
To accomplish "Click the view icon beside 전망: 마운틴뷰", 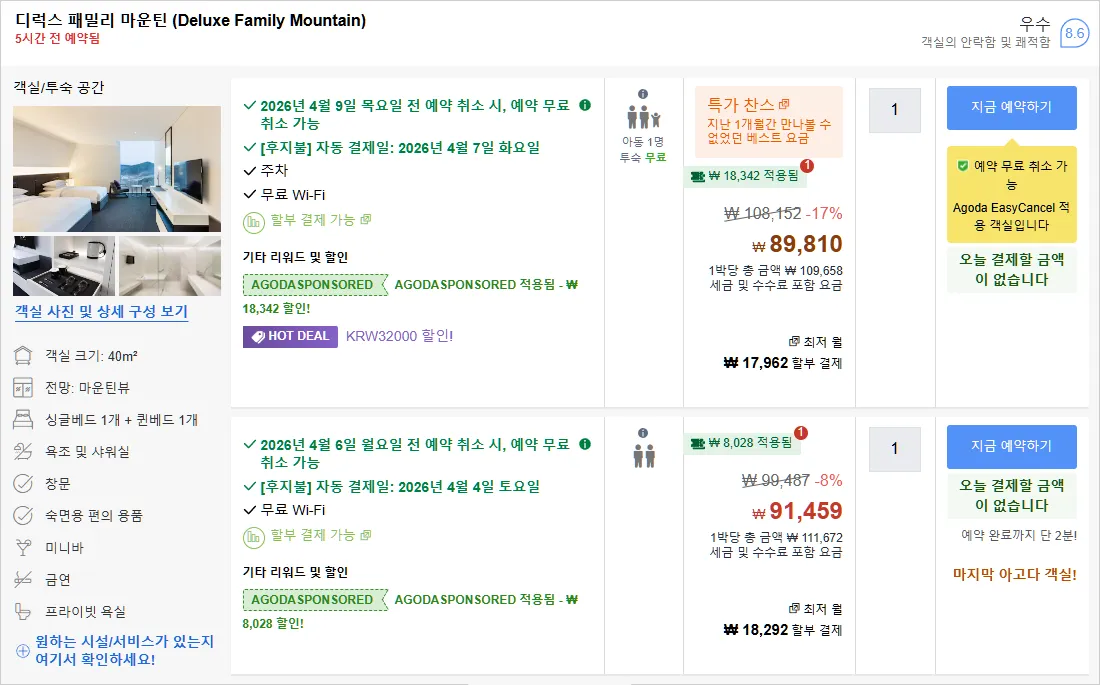I will point(23,387).
